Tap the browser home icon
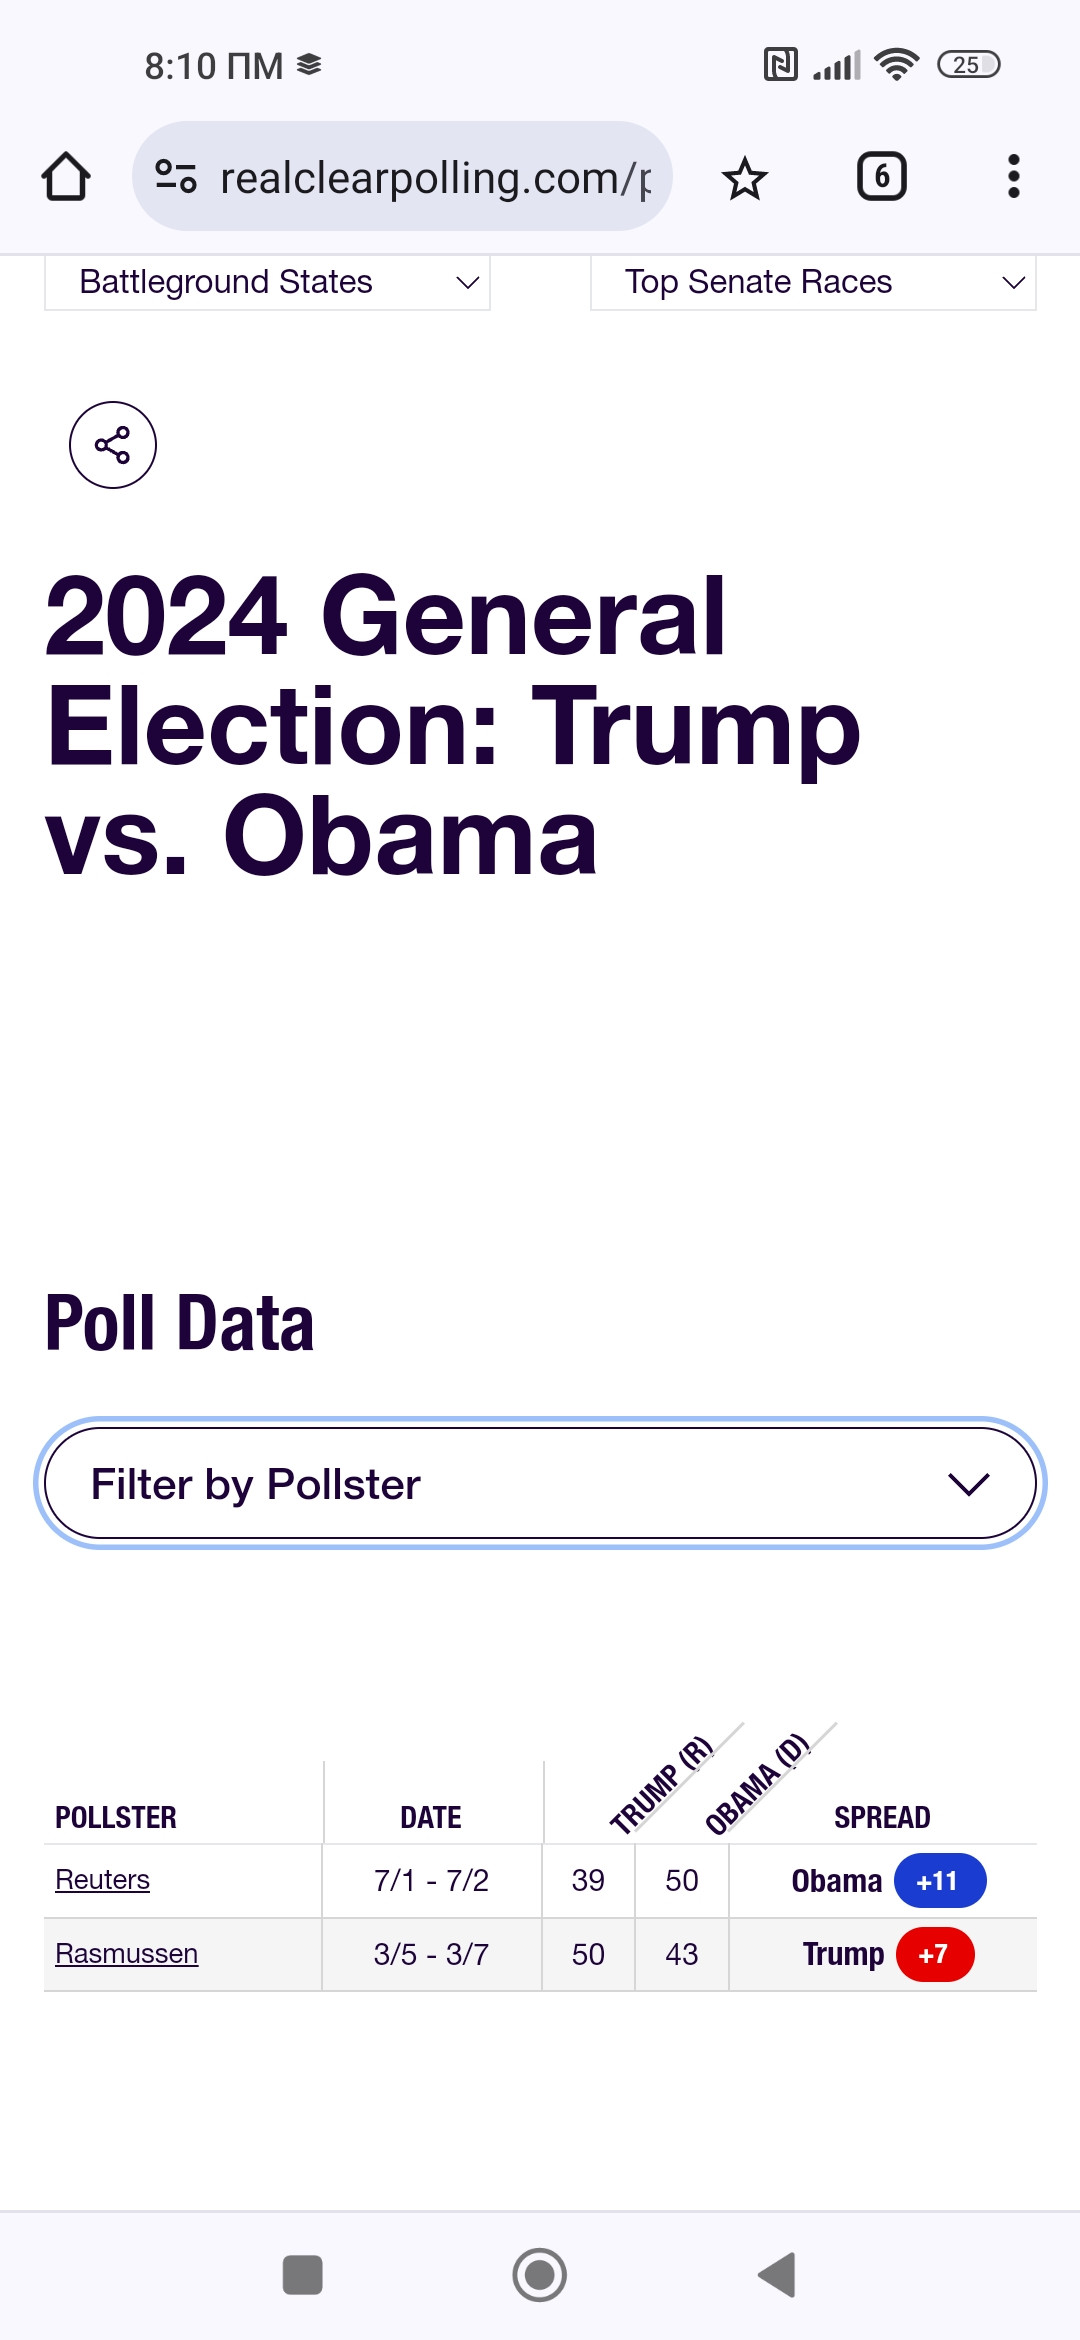Screen dimensions: 1080x2340 pos(66,177)
